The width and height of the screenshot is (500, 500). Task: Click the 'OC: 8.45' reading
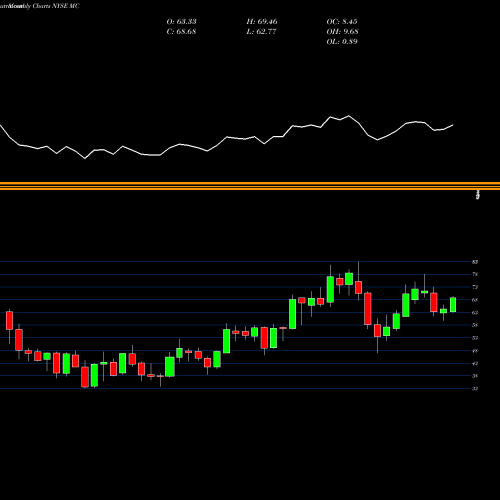(x=342, y=22)
